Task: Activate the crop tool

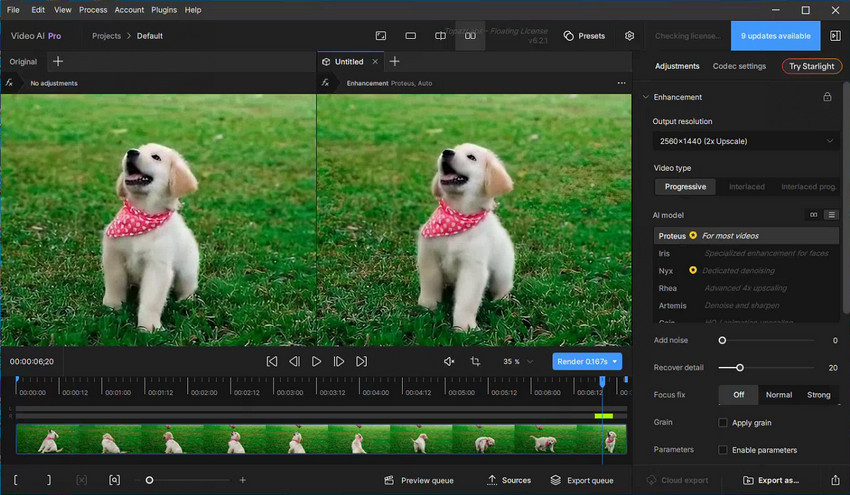Action: 475,362
